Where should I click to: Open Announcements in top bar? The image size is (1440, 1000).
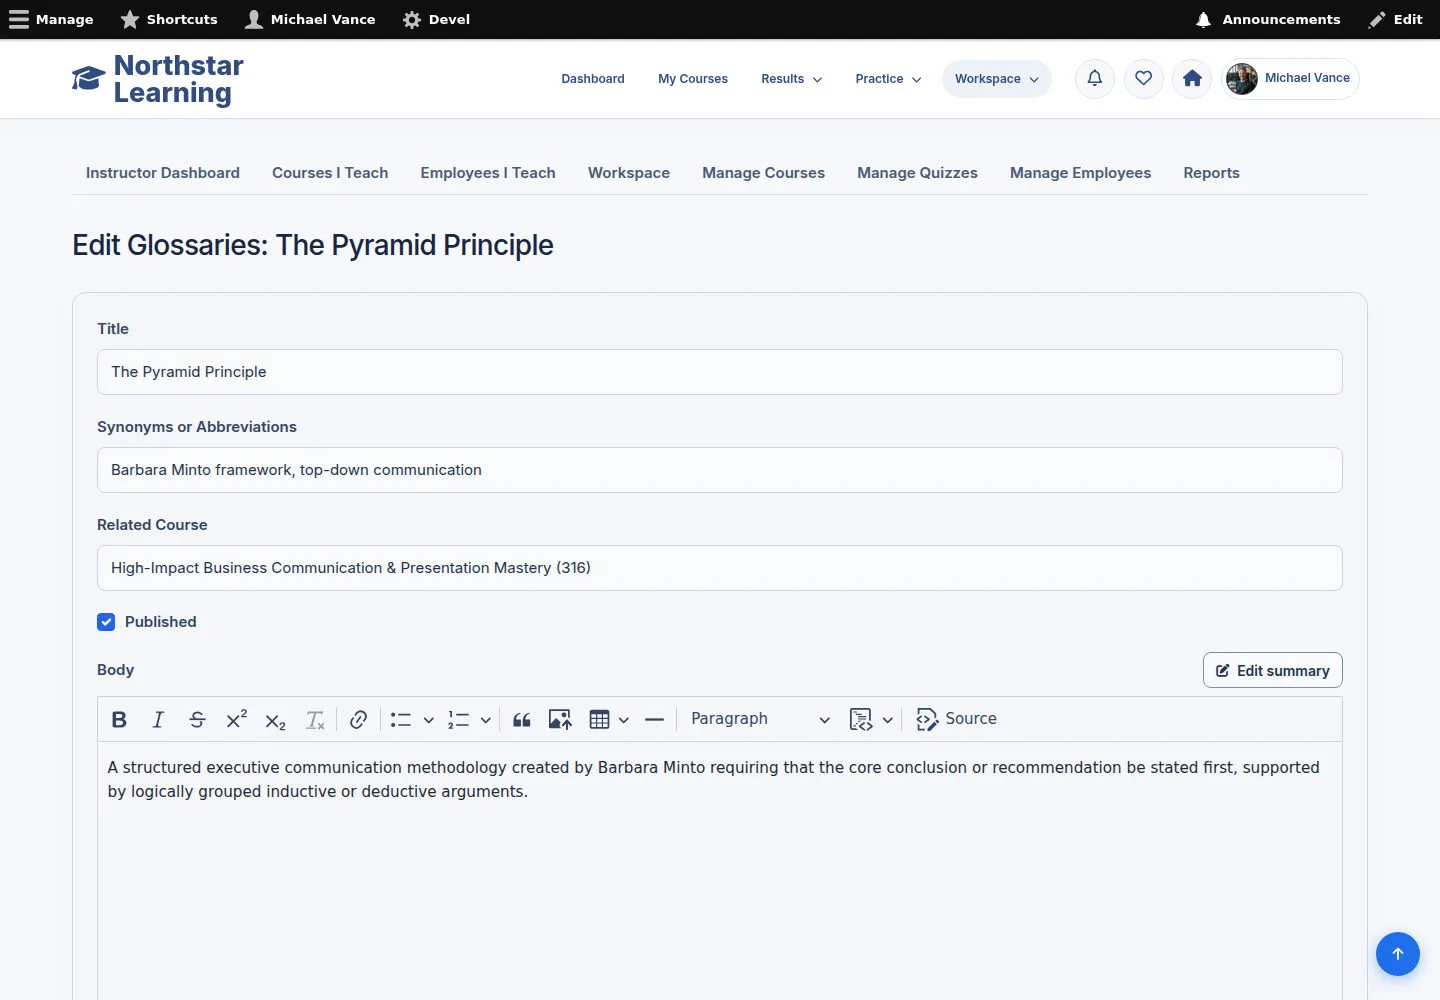[x=1268, y=19]
